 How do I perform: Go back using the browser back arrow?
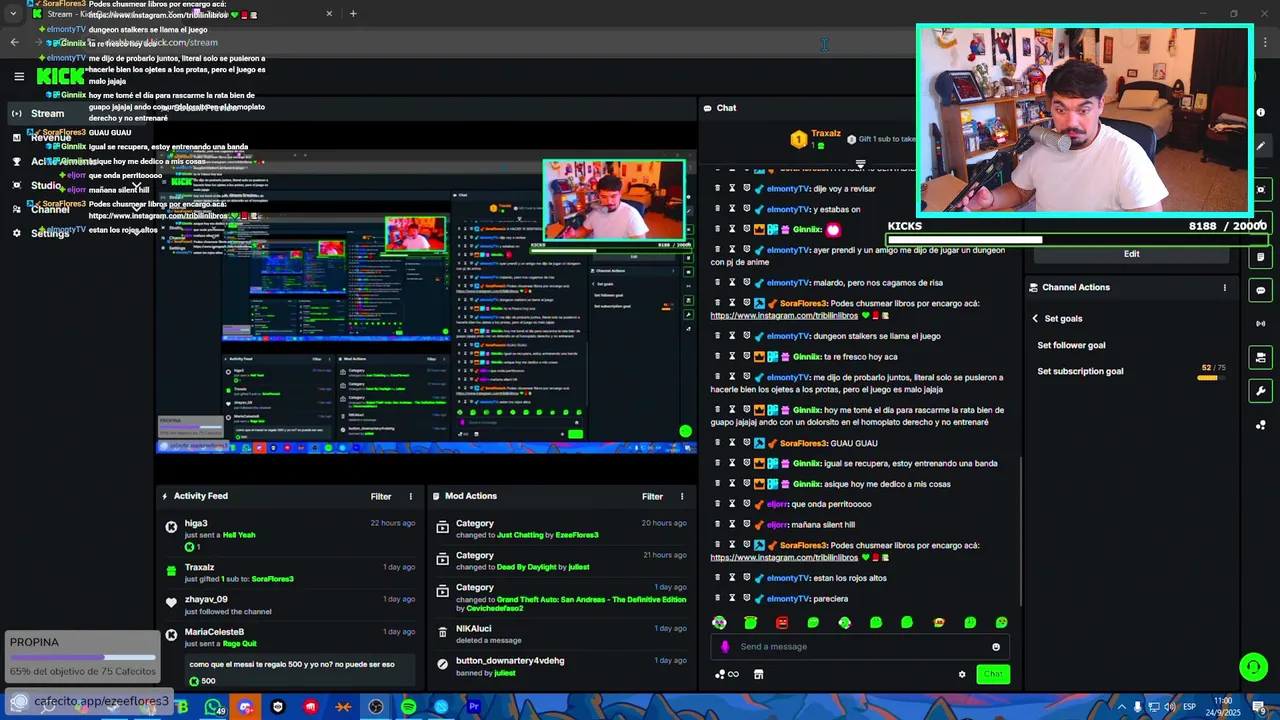click(14, 42)
